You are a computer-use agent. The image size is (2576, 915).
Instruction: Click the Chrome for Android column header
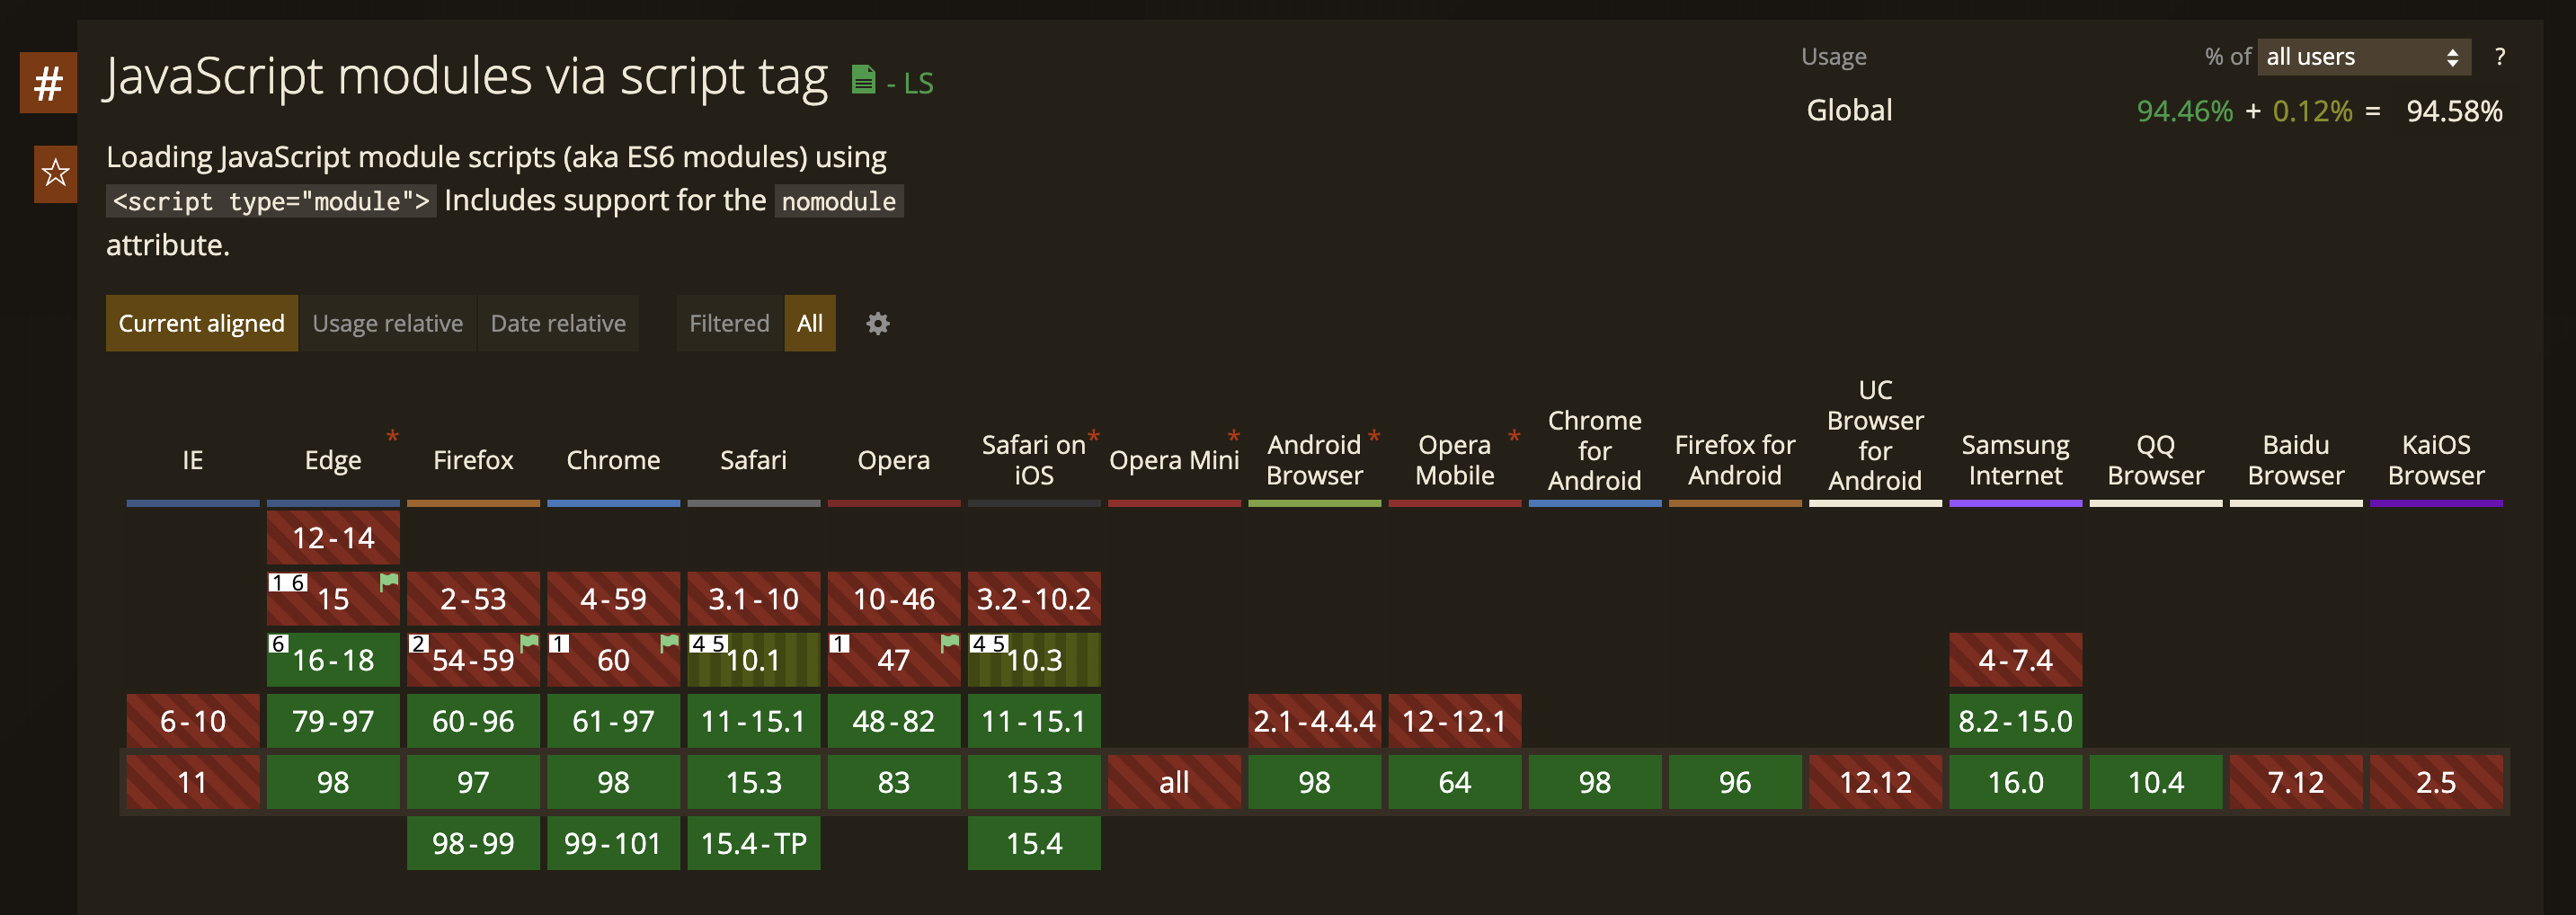click(x=1595, y=450)
